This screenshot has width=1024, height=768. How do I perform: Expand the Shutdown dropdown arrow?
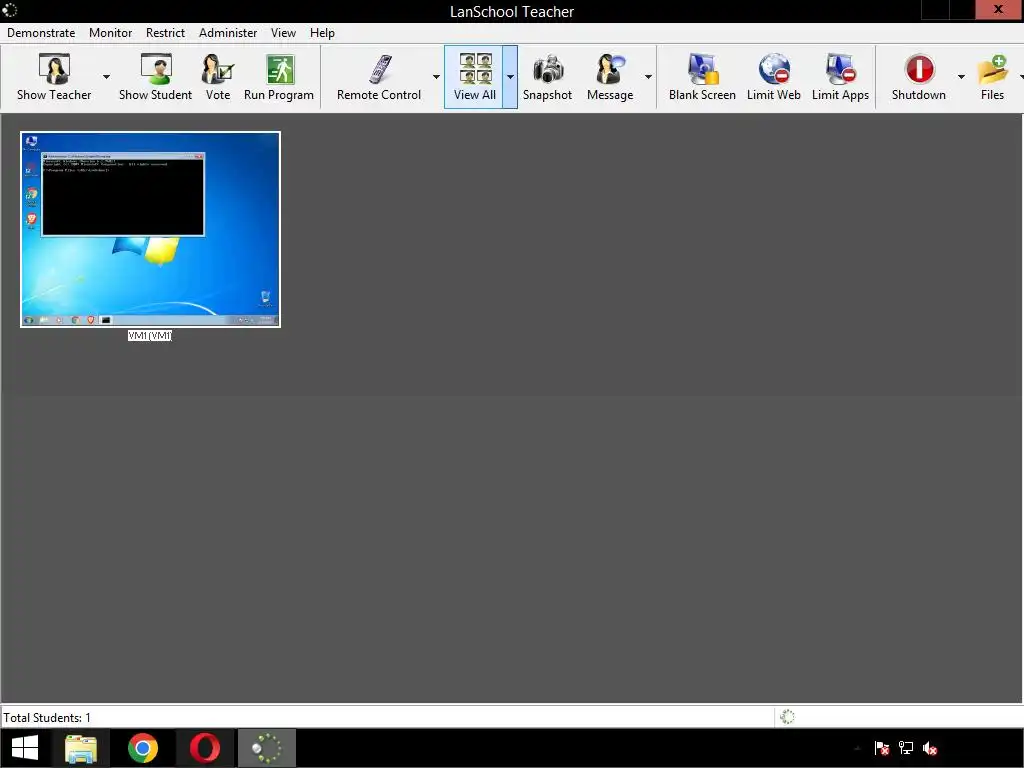click(x=961, y=77)
